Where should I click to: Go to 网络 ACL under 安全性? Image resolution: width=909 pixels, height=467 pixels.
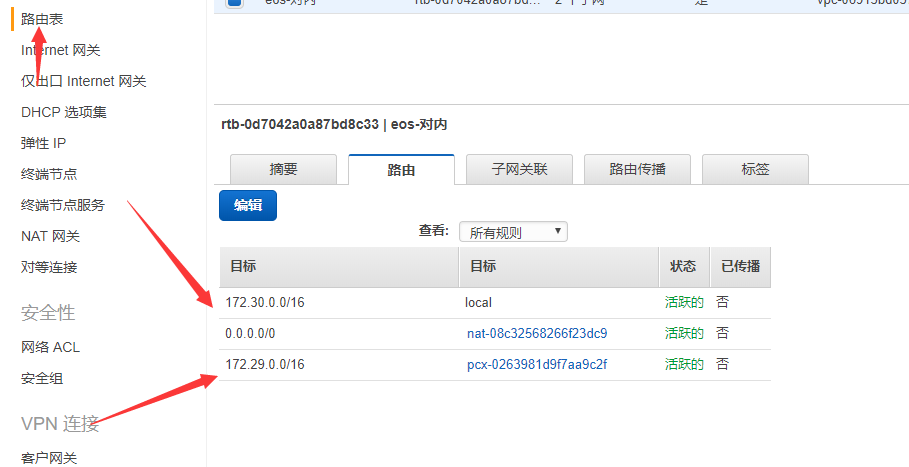[50, 347]
